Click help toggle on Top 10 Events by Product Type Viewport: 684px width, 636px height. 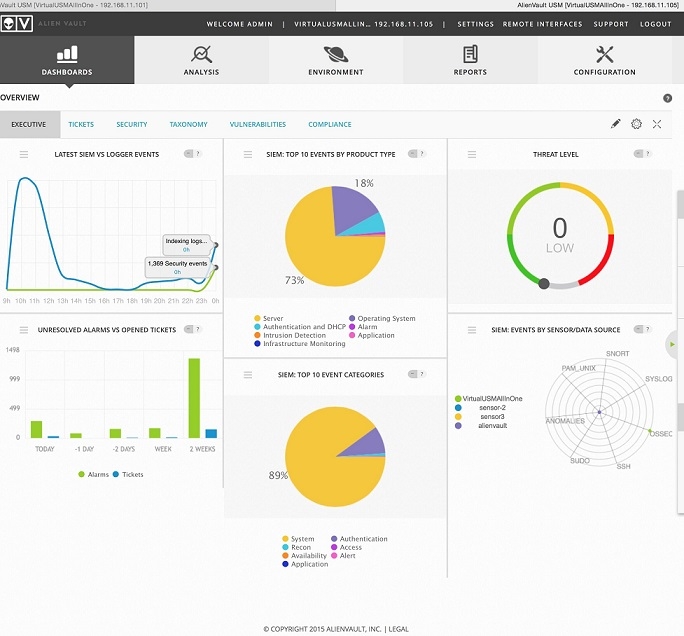(x=417, y=154)
